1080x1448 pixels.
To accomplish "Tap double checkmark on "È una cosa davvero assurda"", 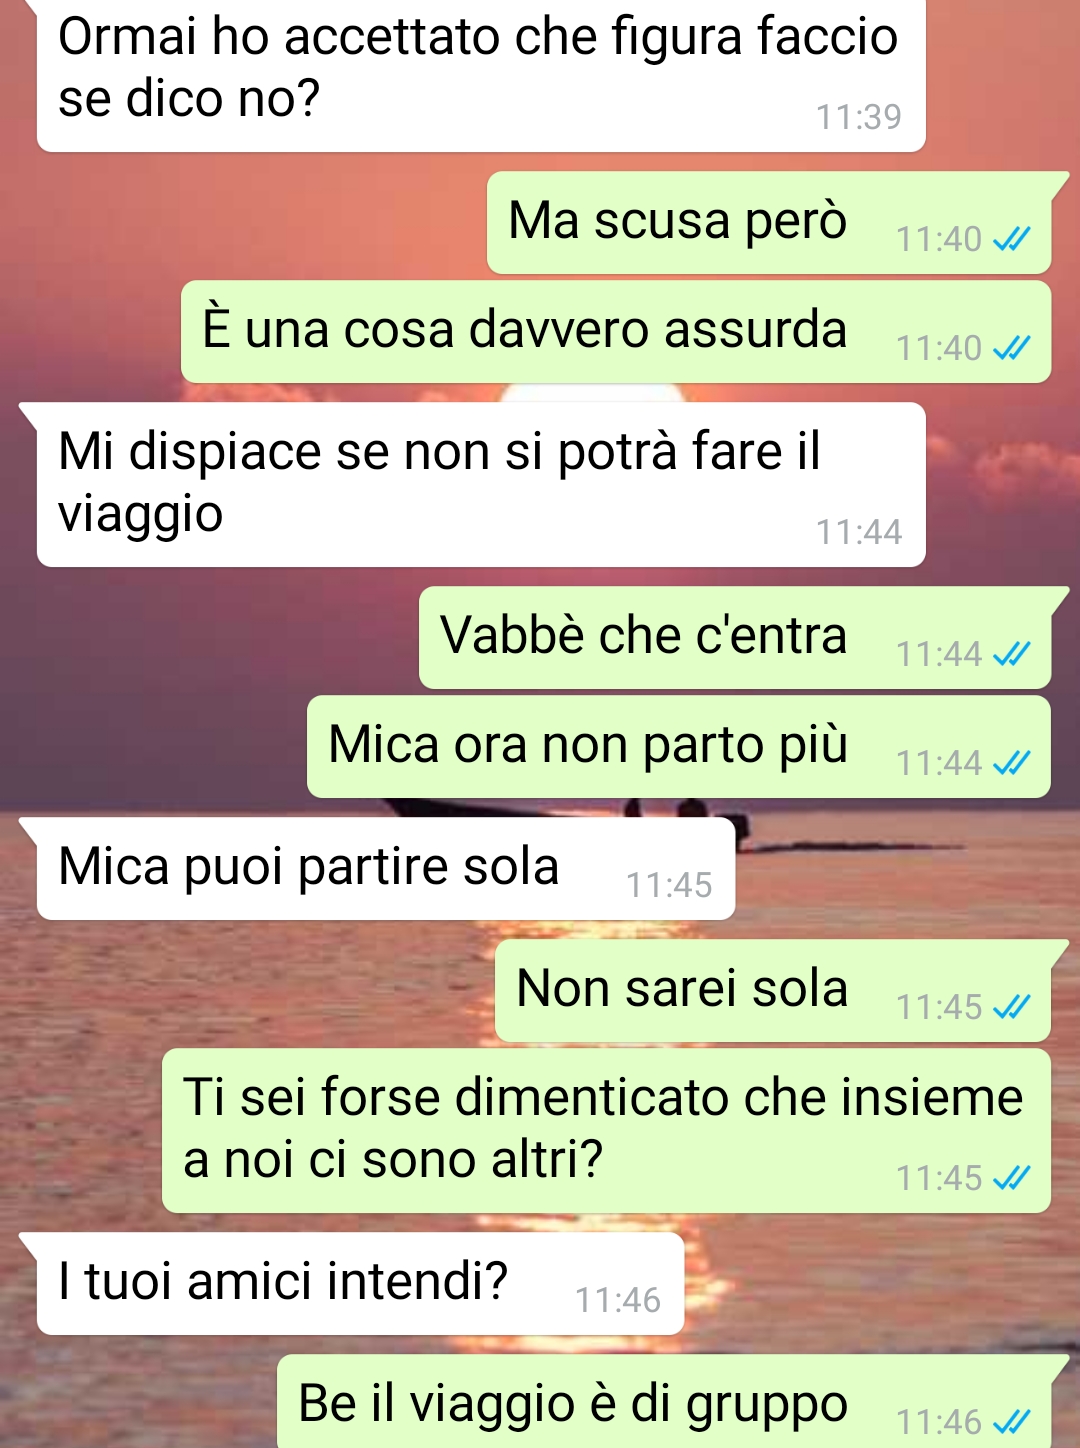I will 1011,348.
